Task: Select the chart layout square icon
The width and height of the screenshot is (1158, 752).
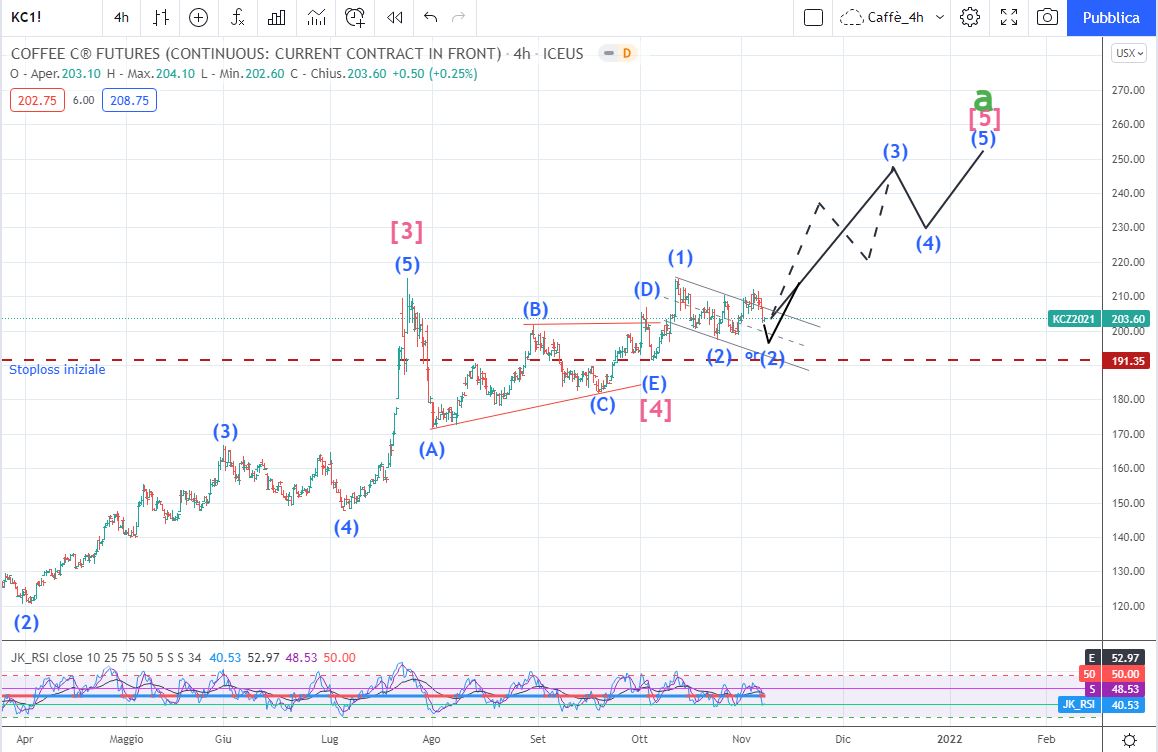Action: tap(813, 17)
